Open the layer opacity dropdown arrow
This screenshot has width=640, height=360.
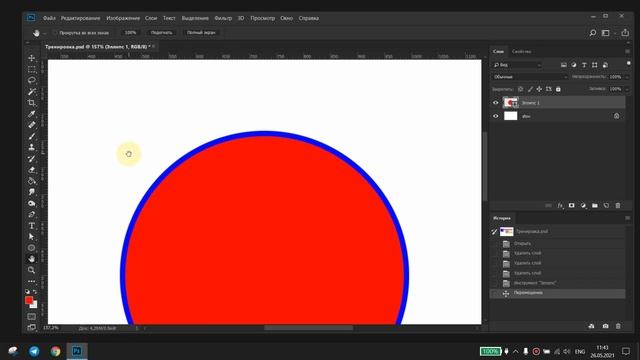coord(627,77)
